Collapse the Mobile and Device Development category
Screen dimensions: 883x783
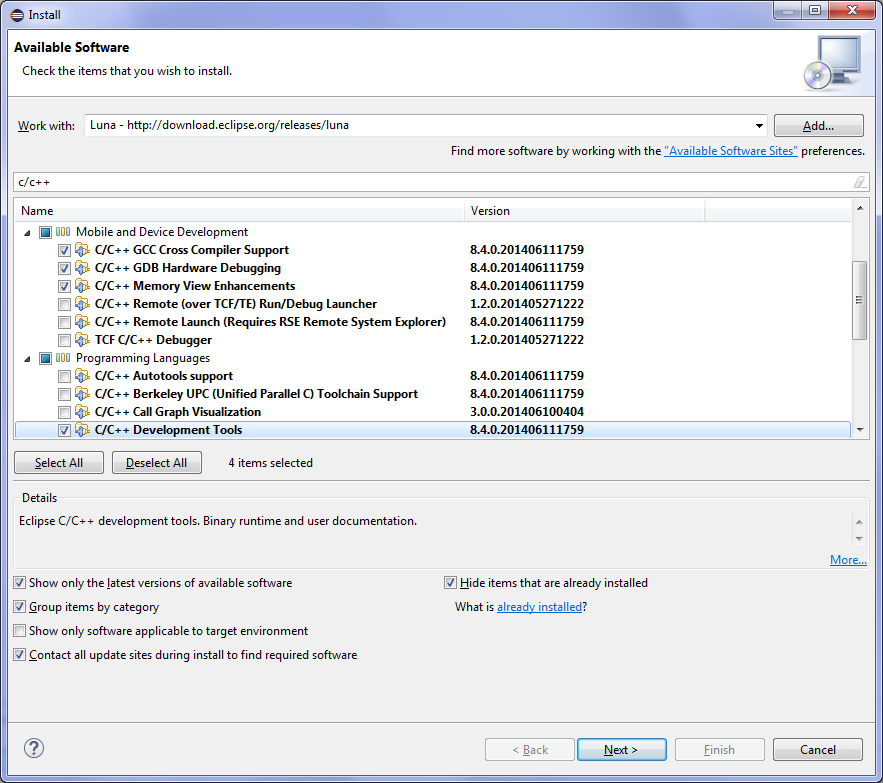(27, 233)
